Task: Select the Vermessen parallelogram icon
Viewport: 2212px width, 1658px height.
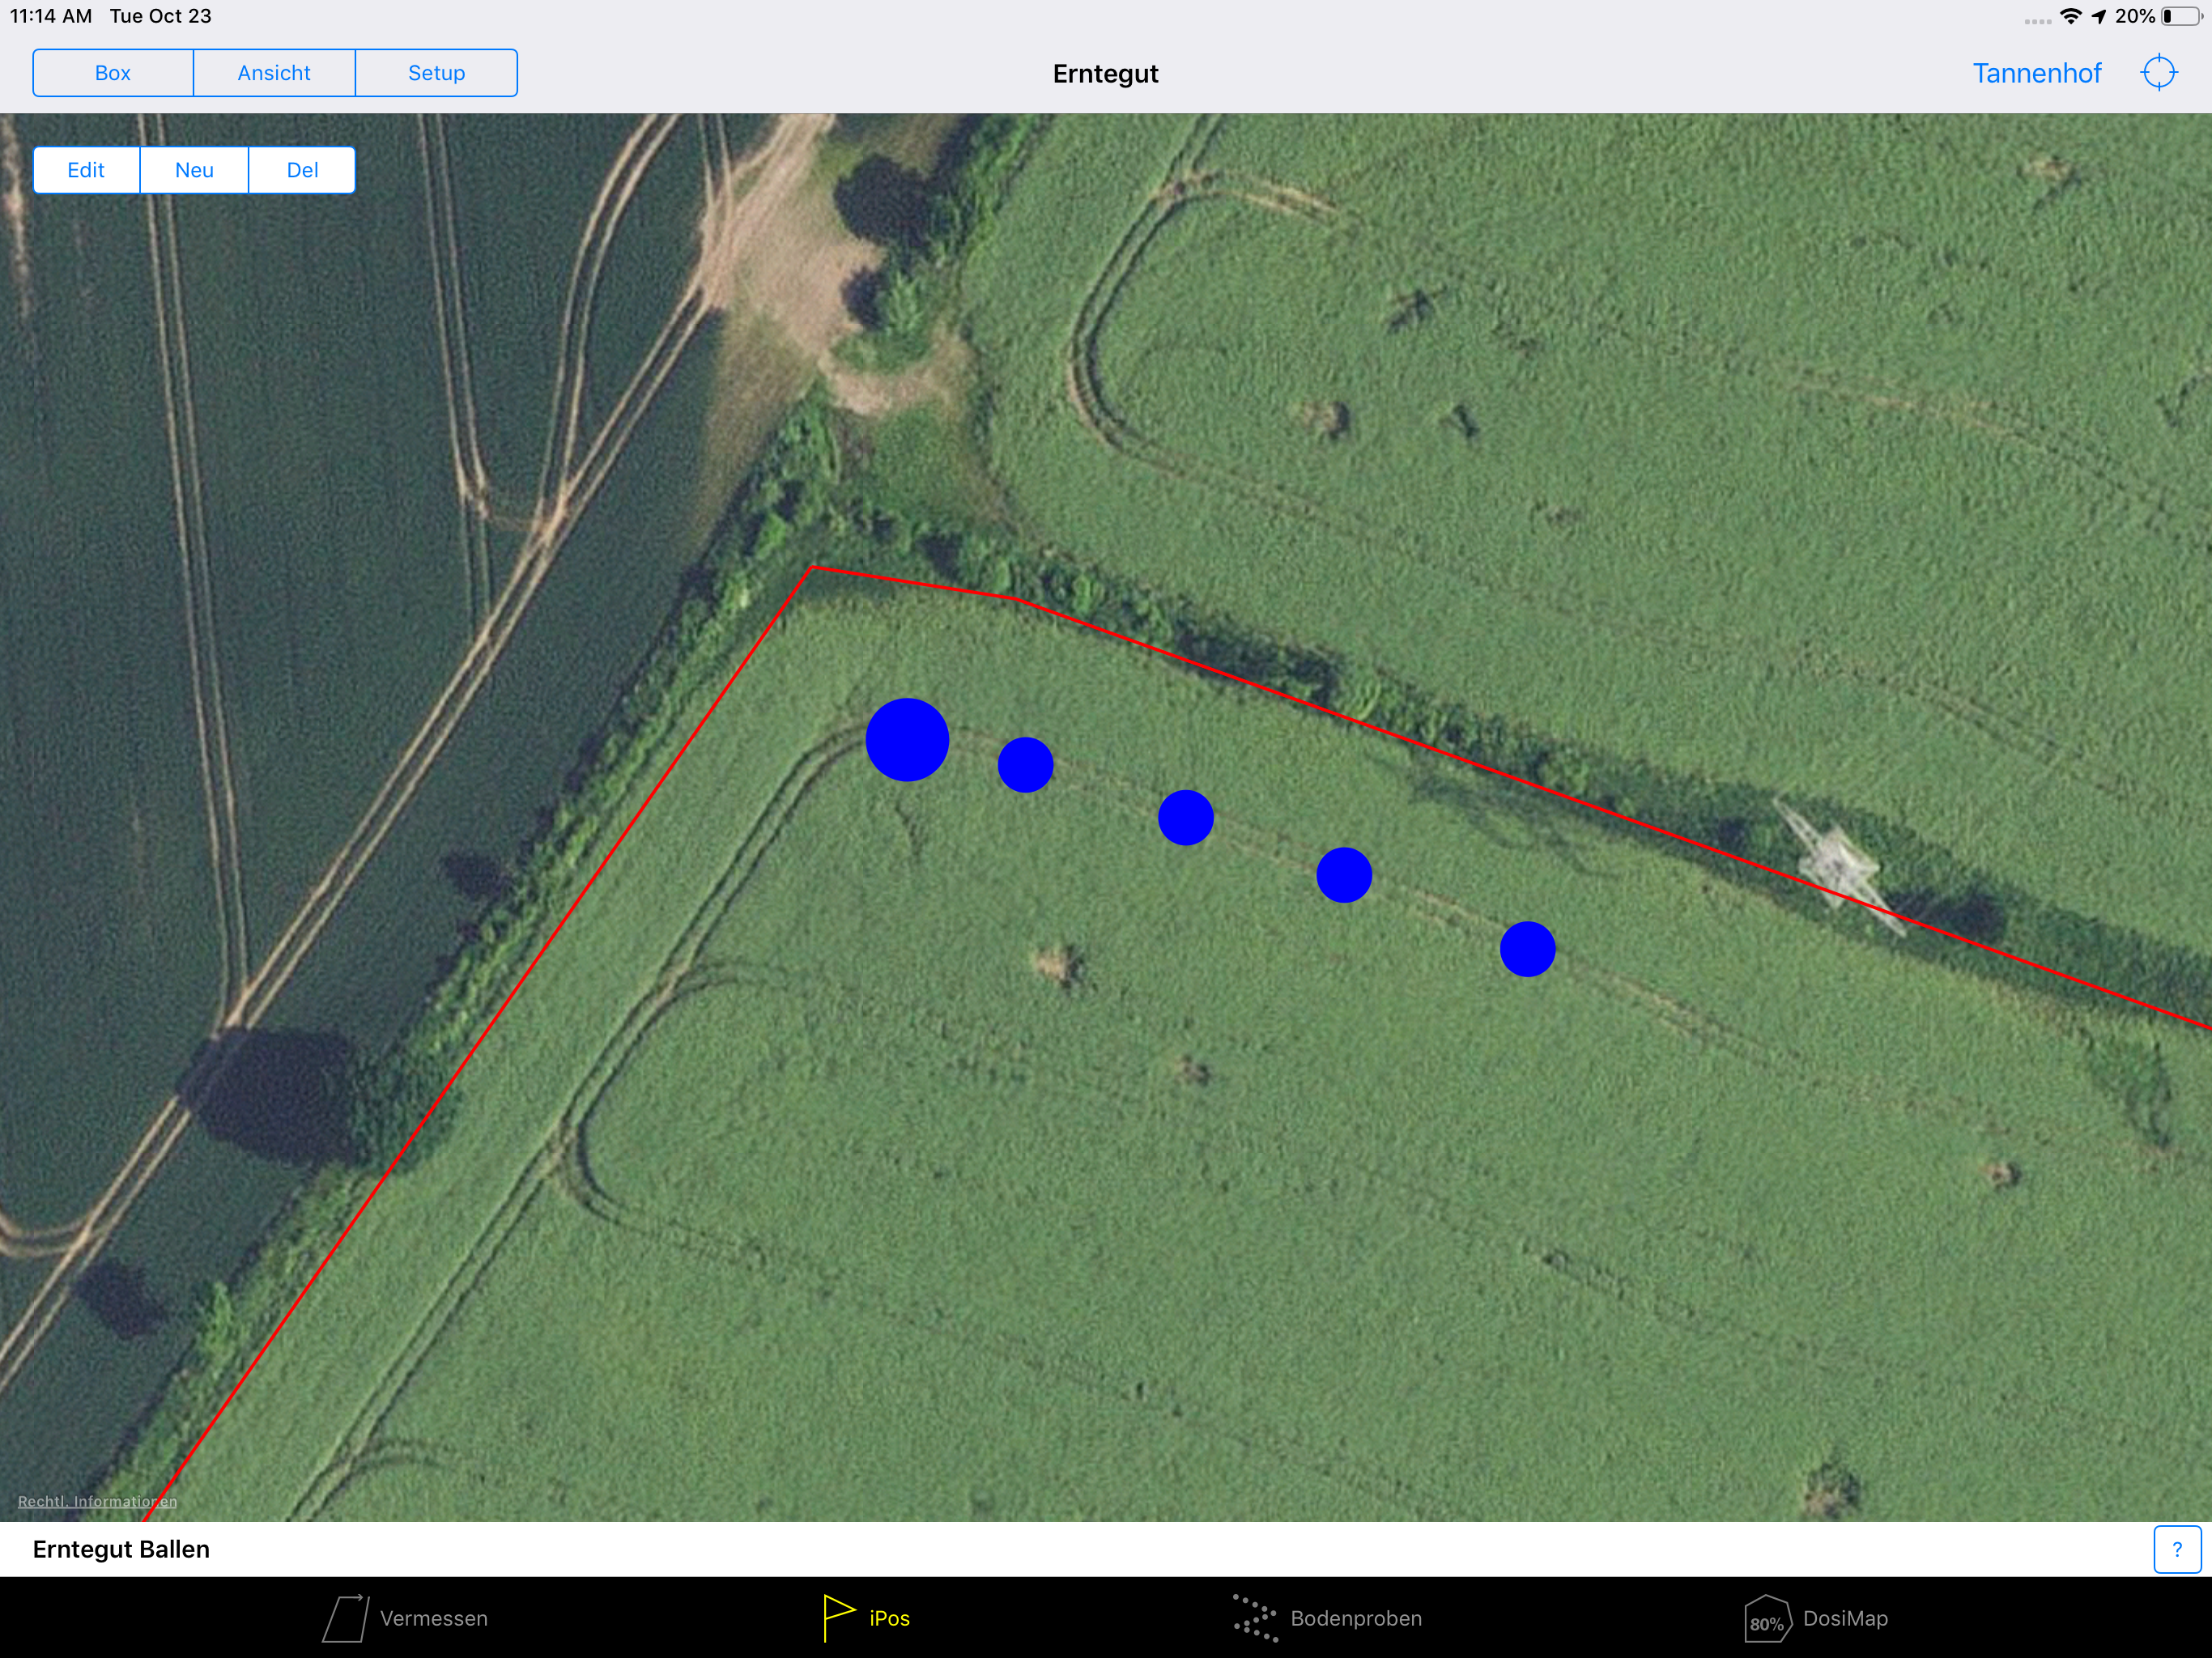Action: pos(345,1618)
